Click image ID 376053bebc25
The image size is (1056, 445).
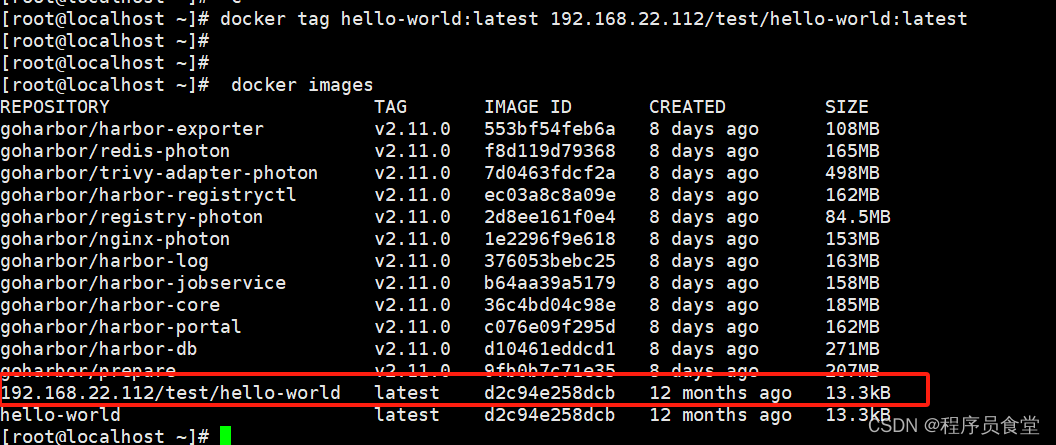pyautogui.click(x=550, y=261)
